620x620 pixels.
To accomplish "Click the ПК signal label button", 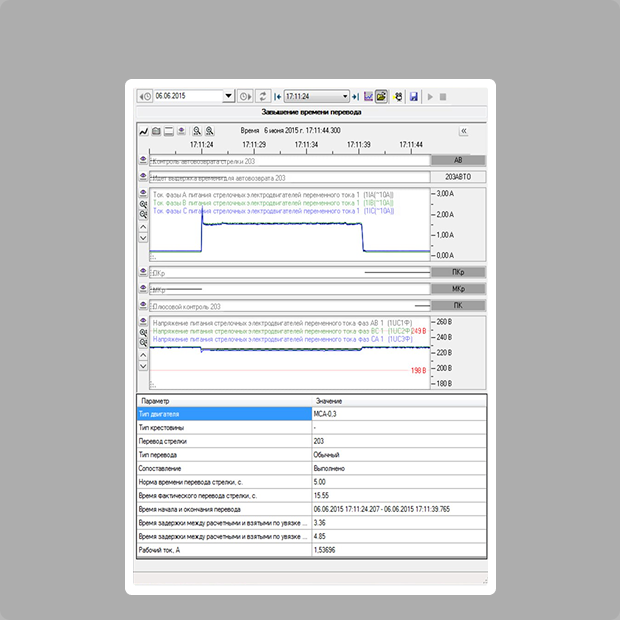I will [458, 305].
